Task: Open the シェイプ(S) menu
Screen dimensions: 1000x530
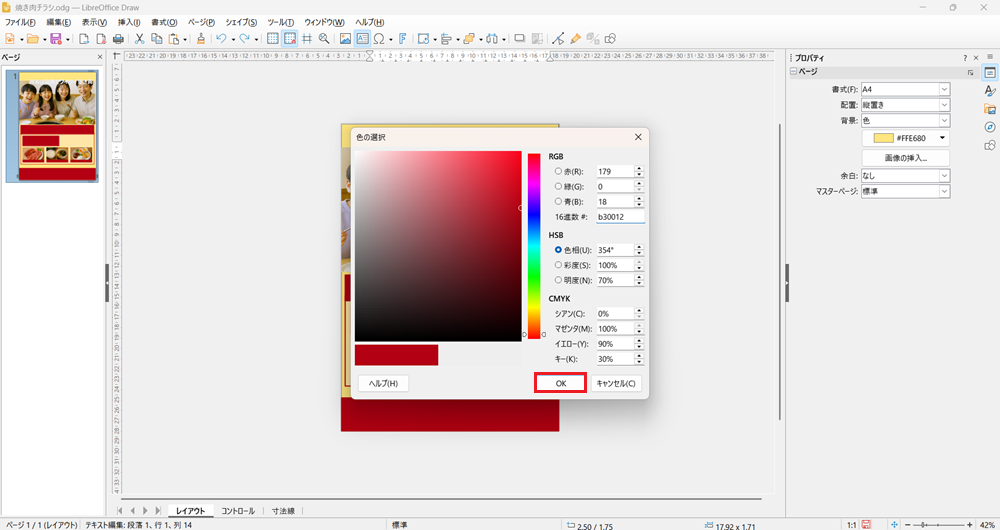Action: pyautogui.click(x=241, y=22)
